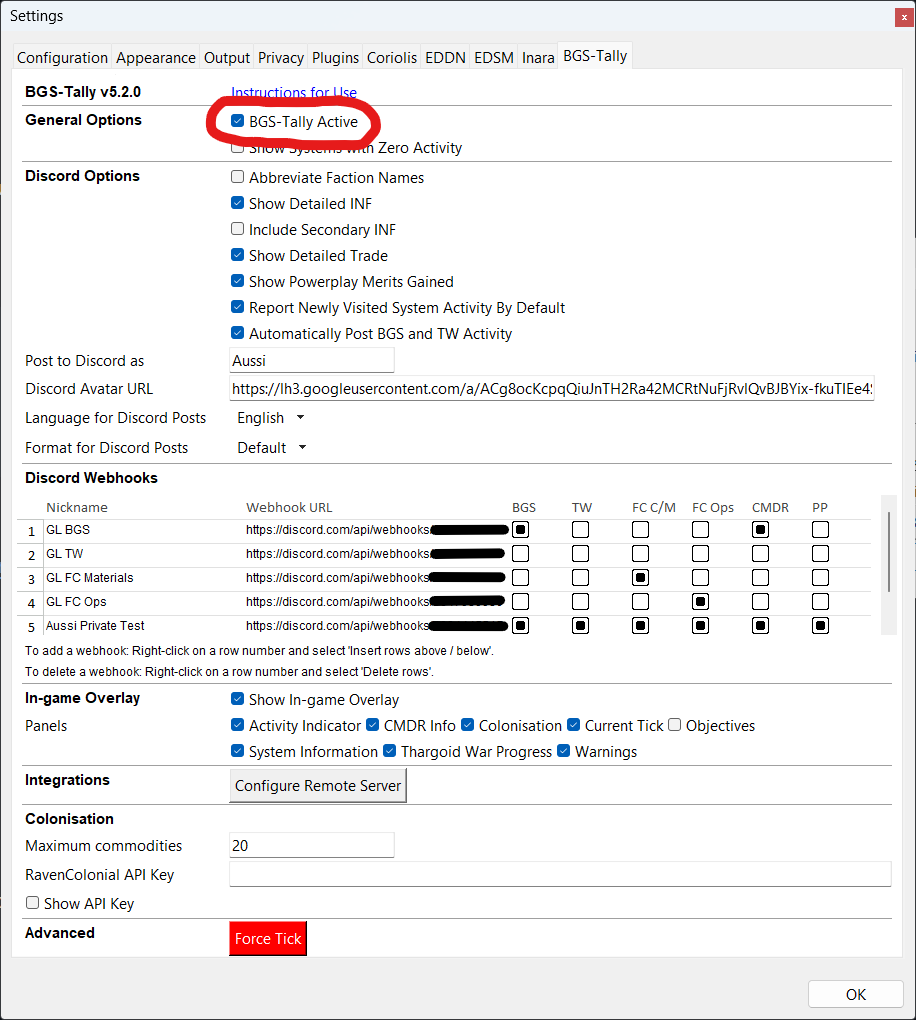Click the Post to Discord as field
Image resolution: width=916 pixels, height=1020 pixels.
pyautogui.click(x=312, y=360)
